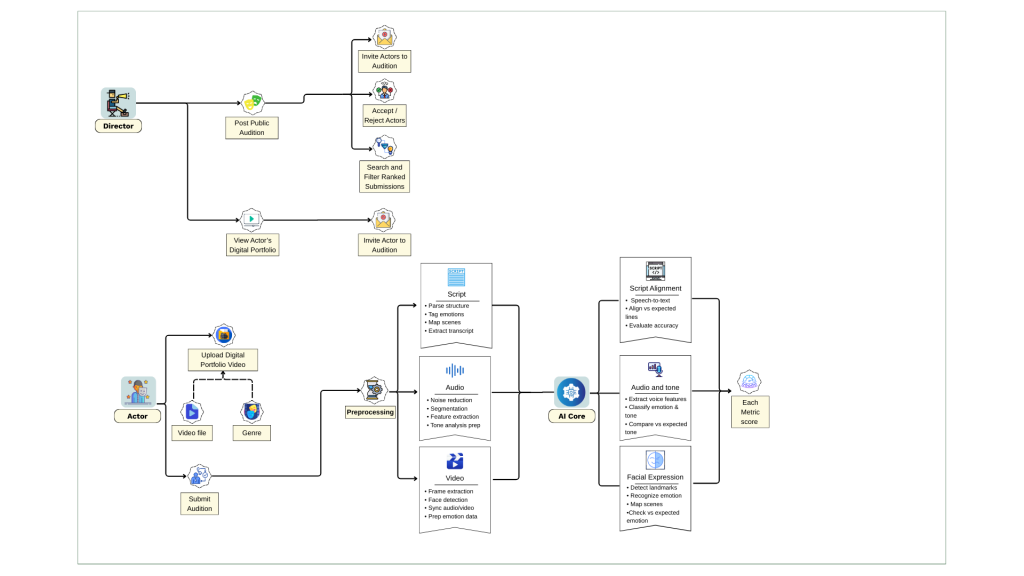Select the Each Metric score icon
Viewport: 1024px width, 576px height.
tap(749, 382)
